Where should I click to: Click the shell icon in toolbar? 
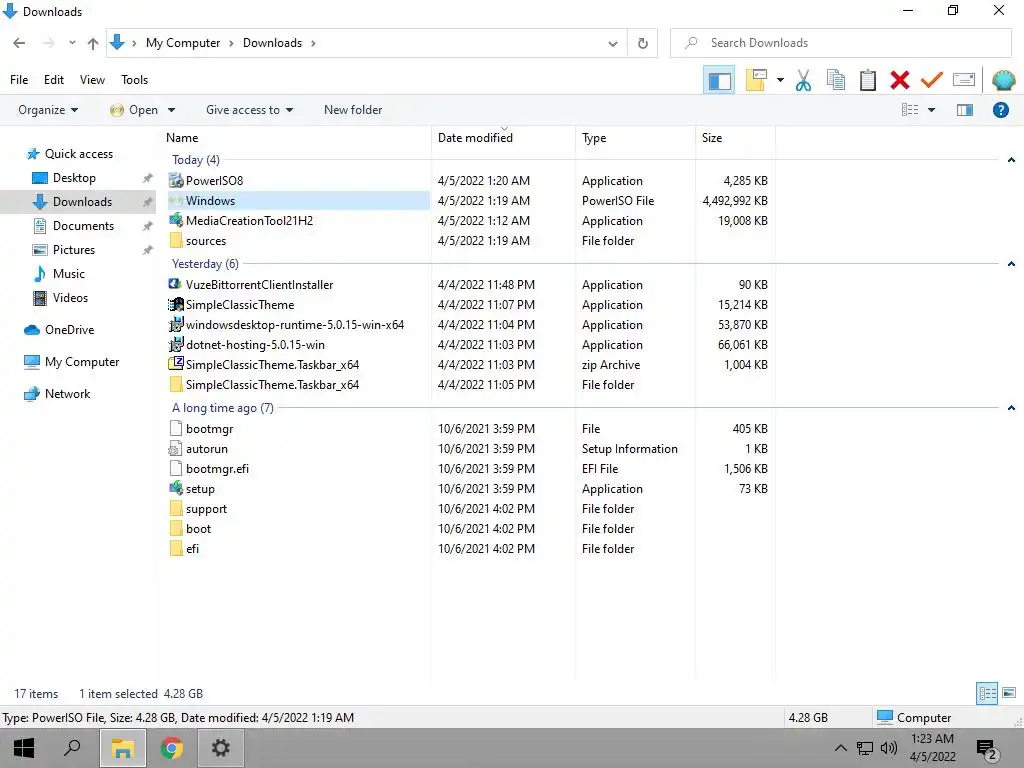[1003, 80]
